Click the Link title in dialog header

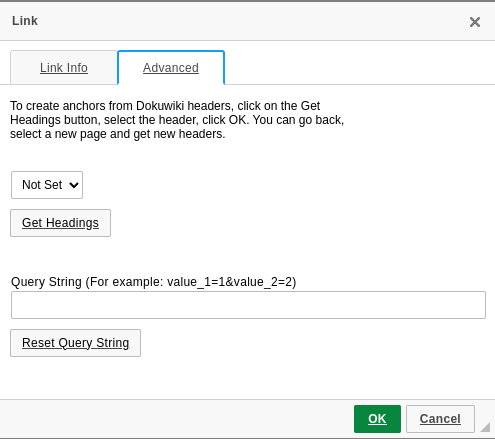[25, 21]
